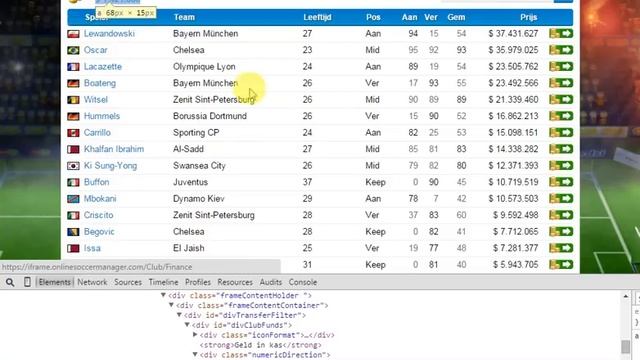Collapse the frameContentHolder div node
The width and height of the screenshot is (640, 360).
point(163,295)
